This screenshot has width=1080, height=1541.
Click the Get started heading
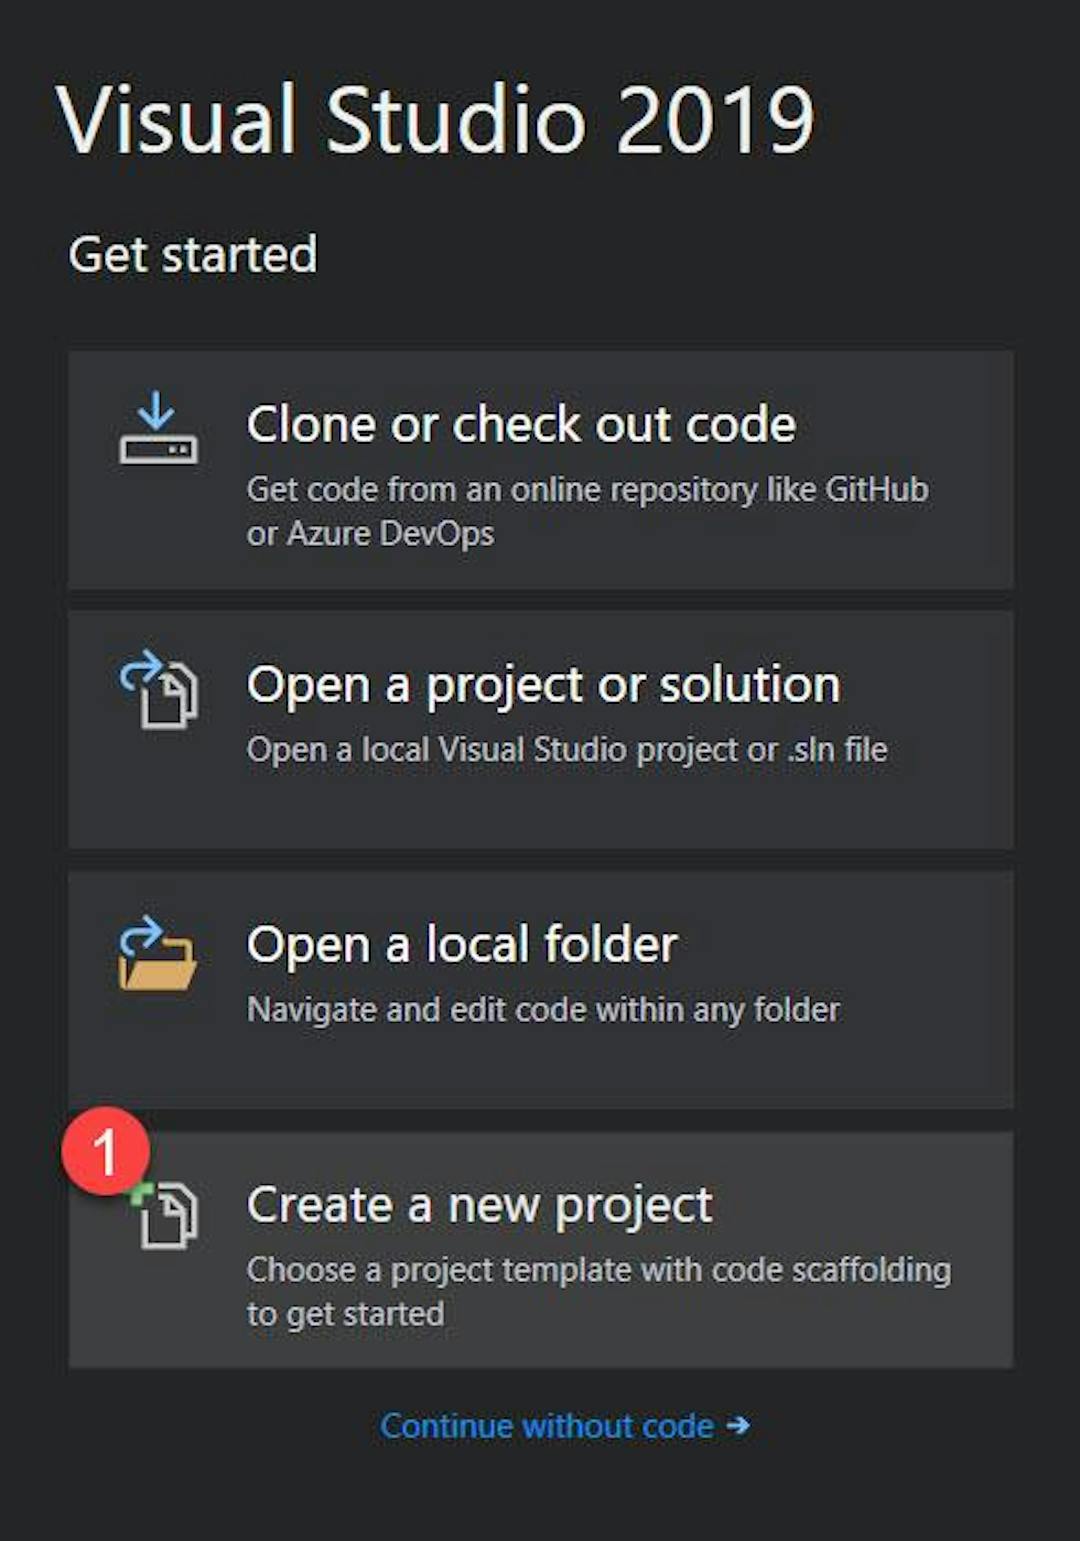(192, 255)
